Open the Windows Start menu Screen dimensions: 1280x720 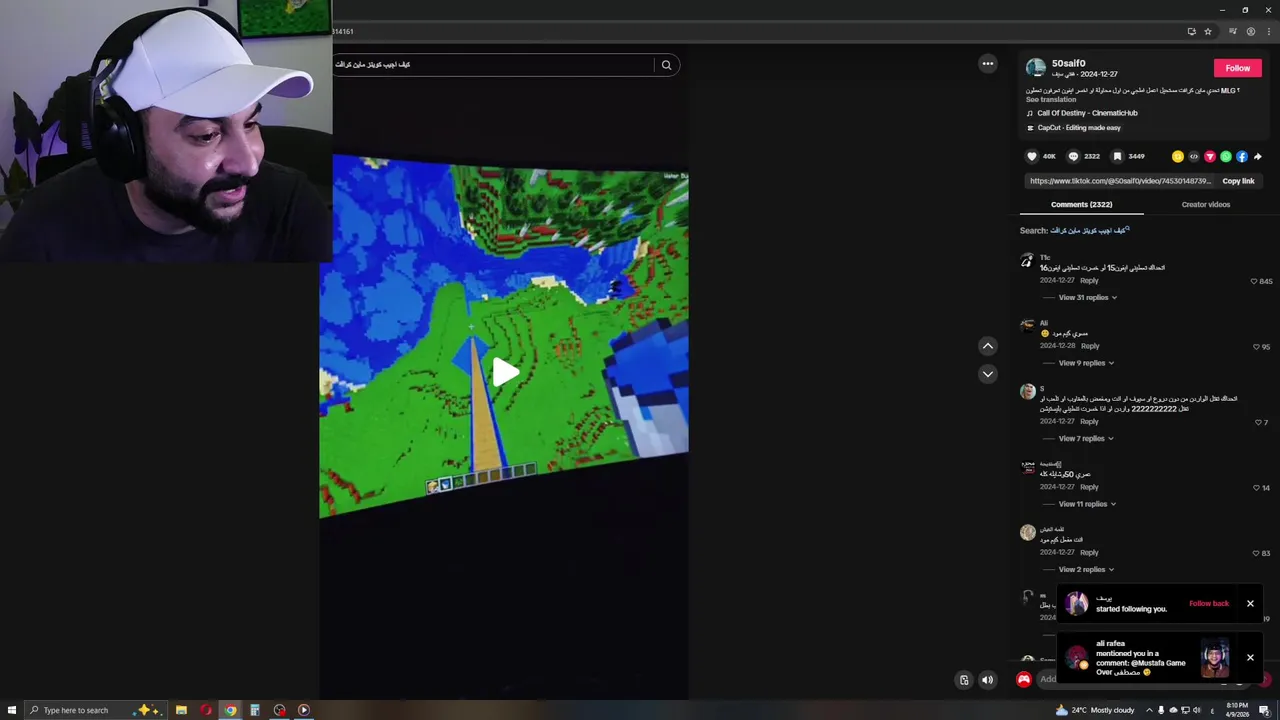click(12, 710)
